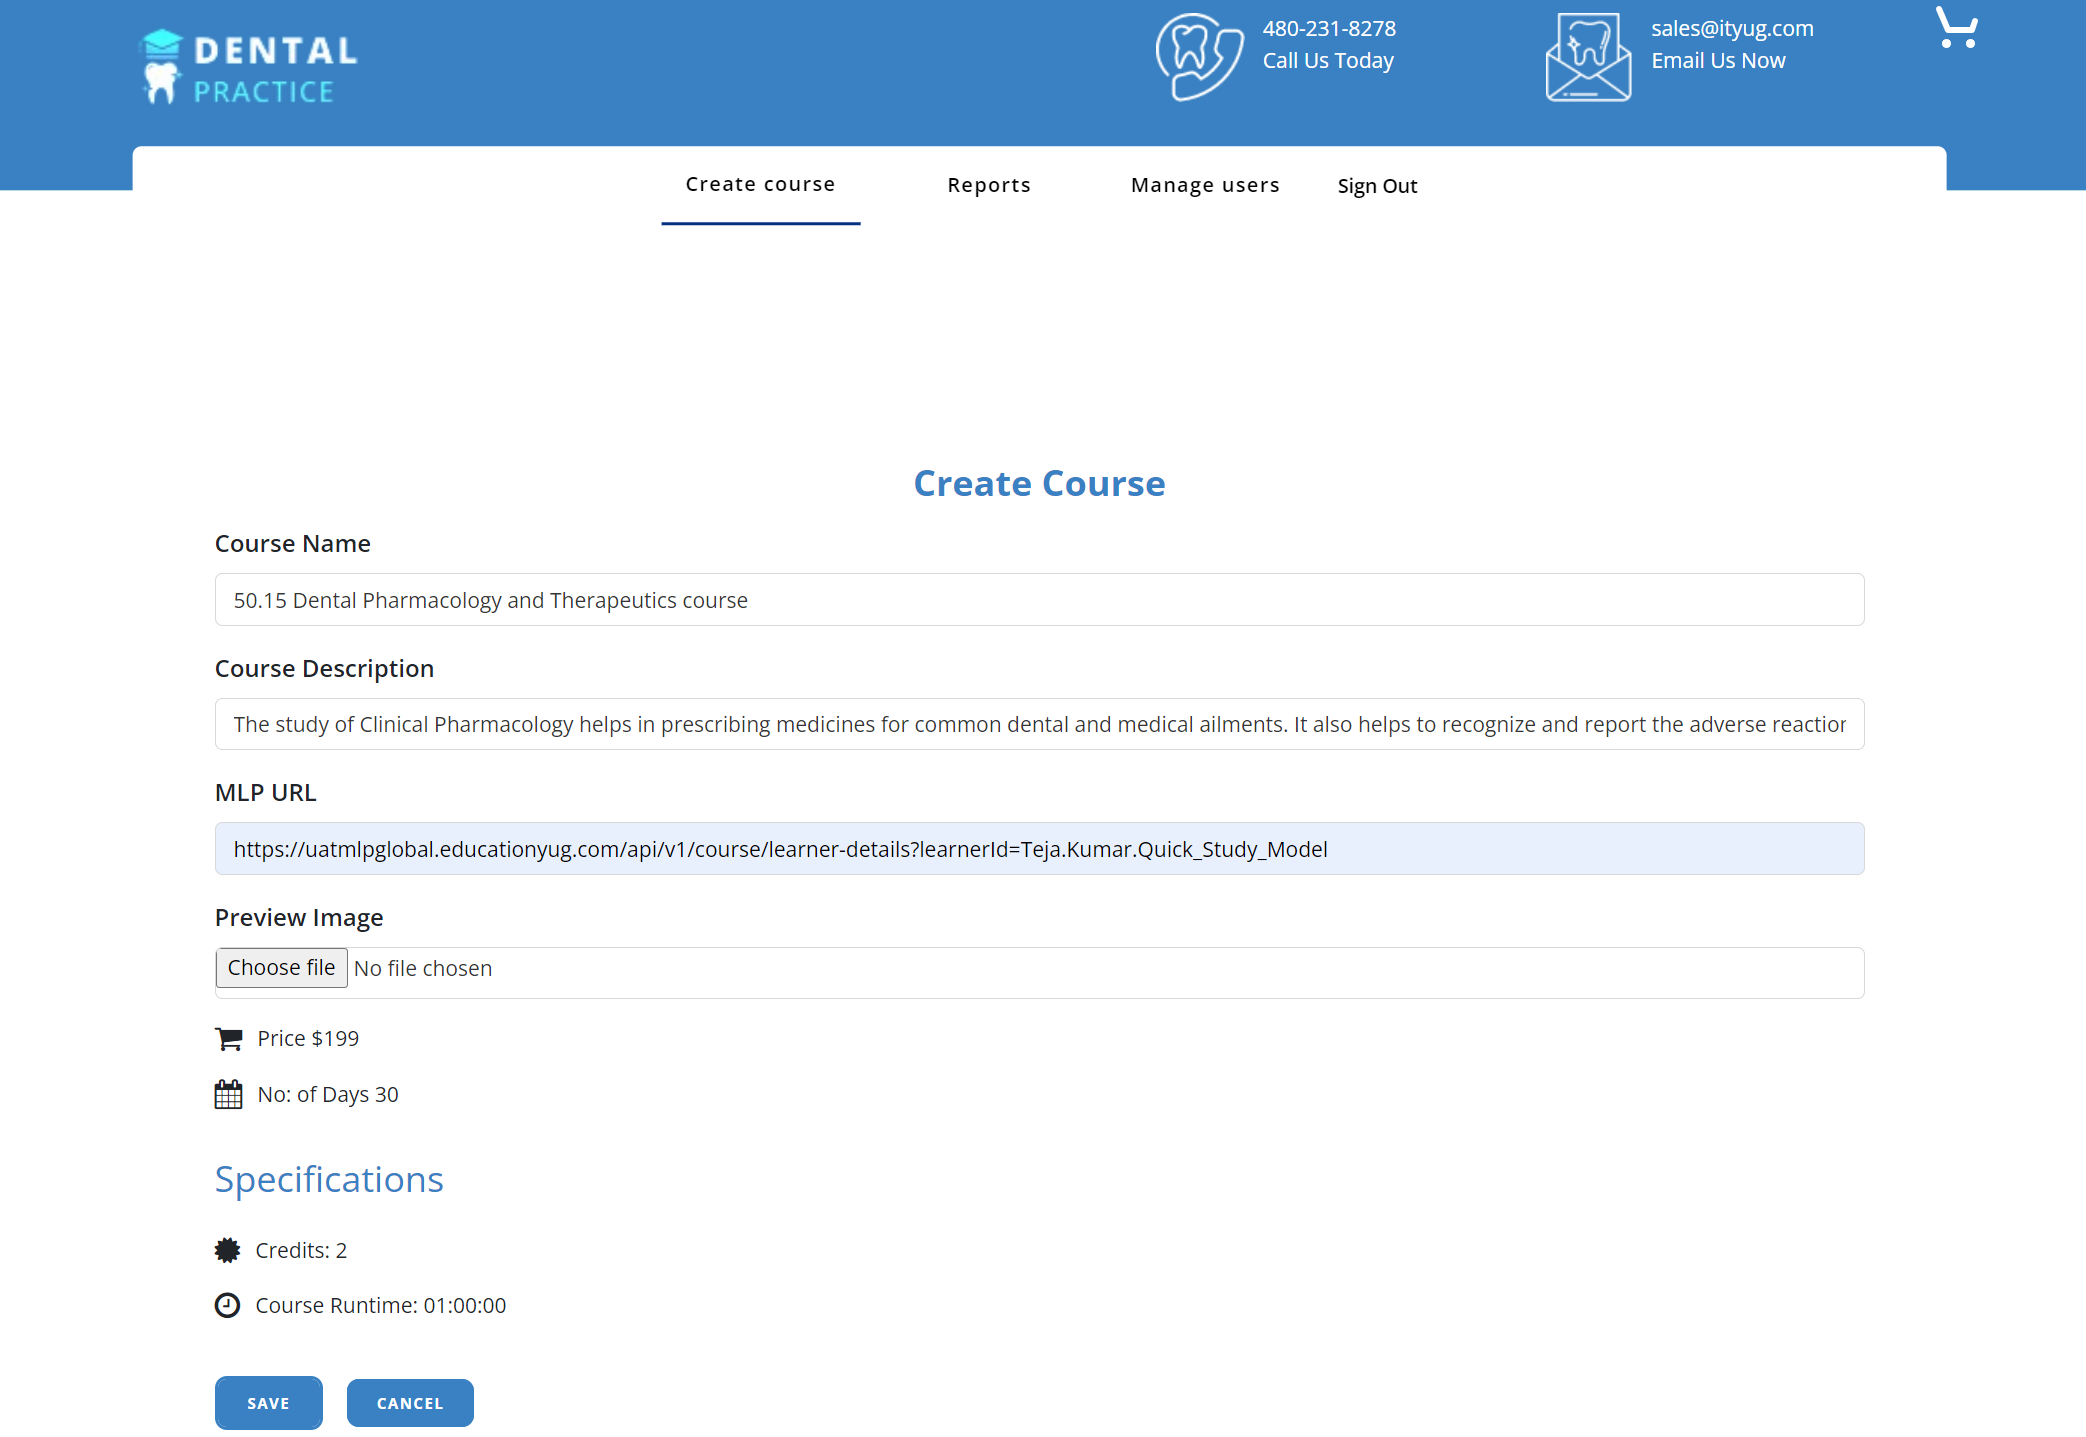Click the tooth phone call icon
This screenshot has height=1437, width=2086.
[x=1199, y=57]
